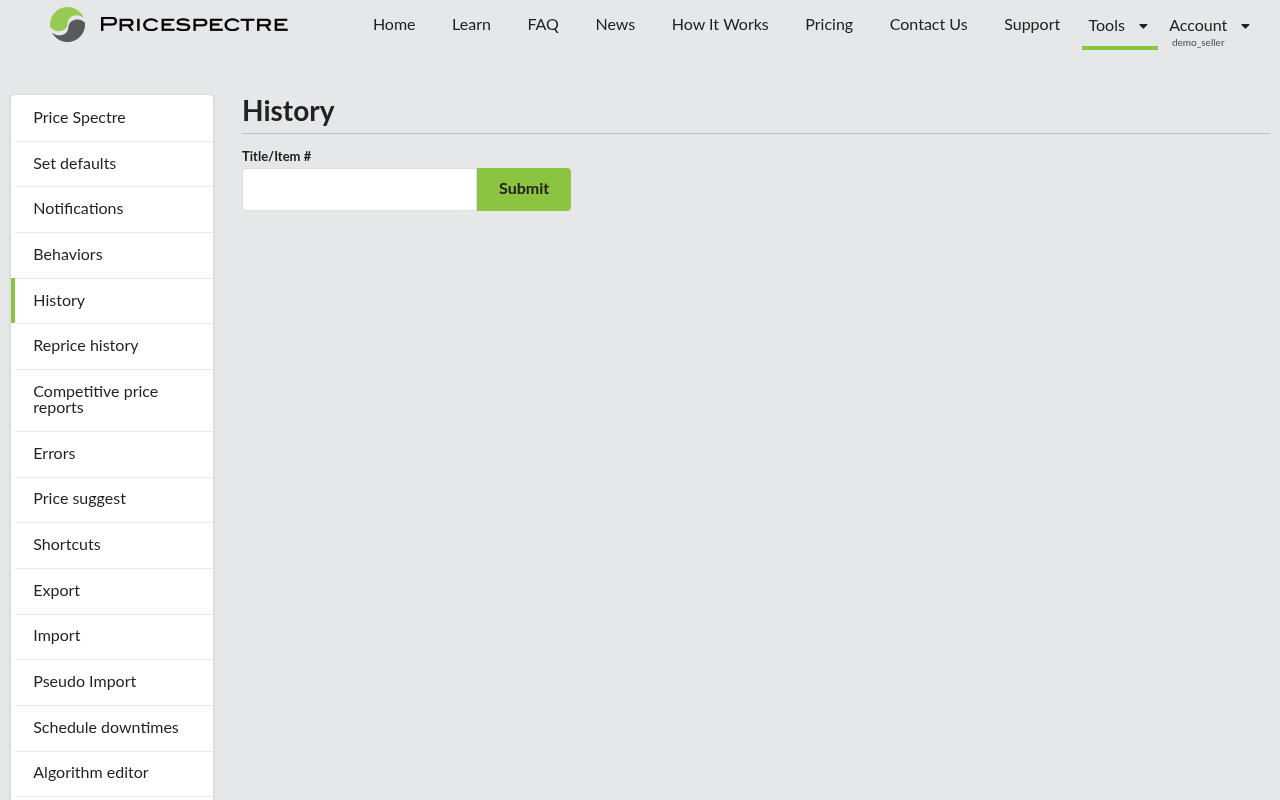Open Schedule downtimes settings
1280x800 pixels.
pos(106,728)
